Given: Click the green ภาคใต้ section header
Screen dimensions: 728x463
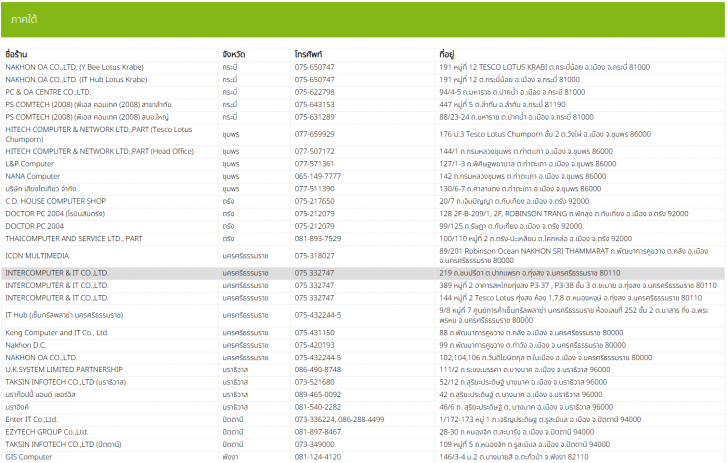Looking at the screenshot, I should (x=363, y=20).
